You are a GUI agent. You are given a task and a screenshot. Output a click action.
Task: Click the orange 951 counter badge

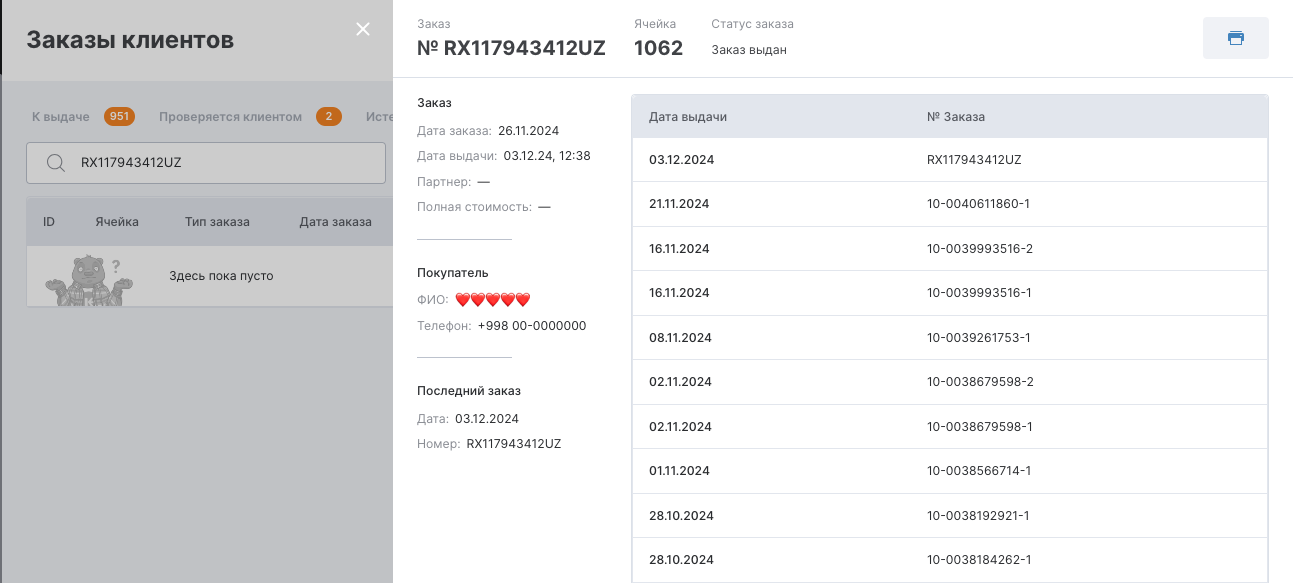(x=119, y=117)
